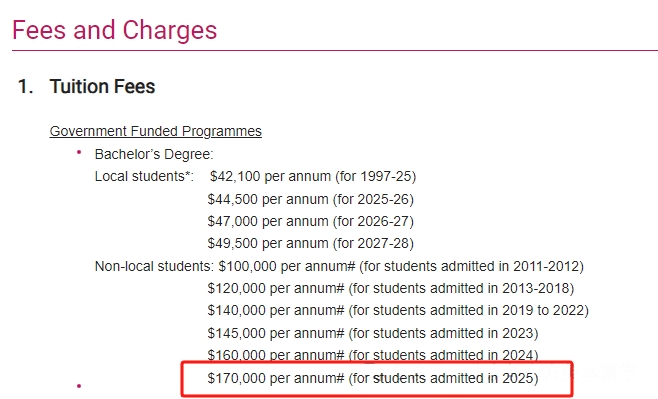Click the highlighted $170,000 per annum 2025 line
658x399 pixels.
click(373, 378)
